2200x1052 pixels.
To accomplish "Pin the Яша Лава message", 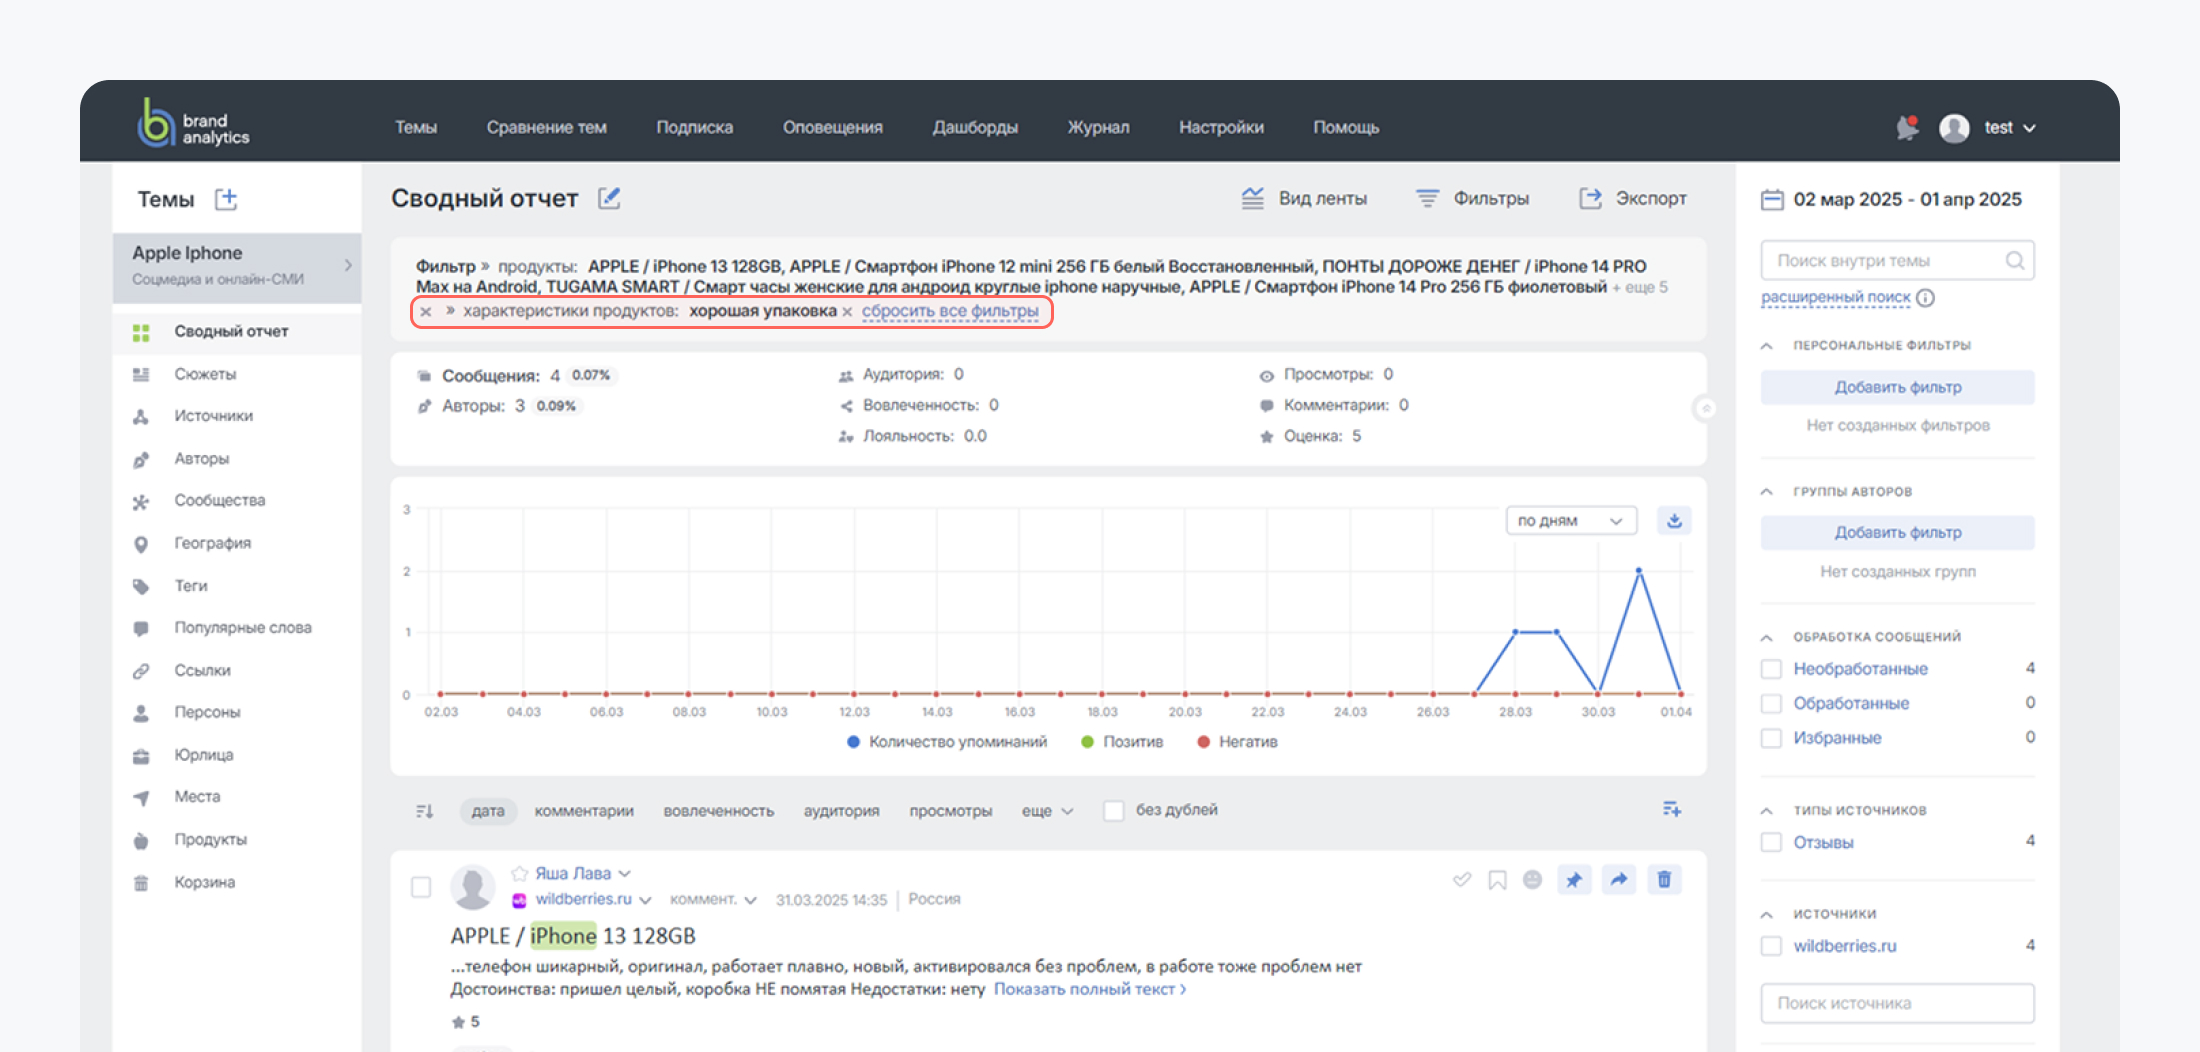I will 1574,880.
